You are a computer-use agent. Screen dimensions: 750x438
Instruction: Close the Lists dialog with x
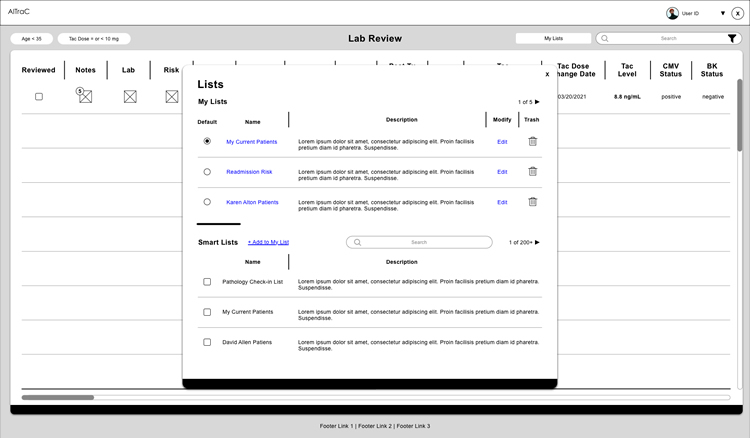pyautogui.click(x=547, y=74)
